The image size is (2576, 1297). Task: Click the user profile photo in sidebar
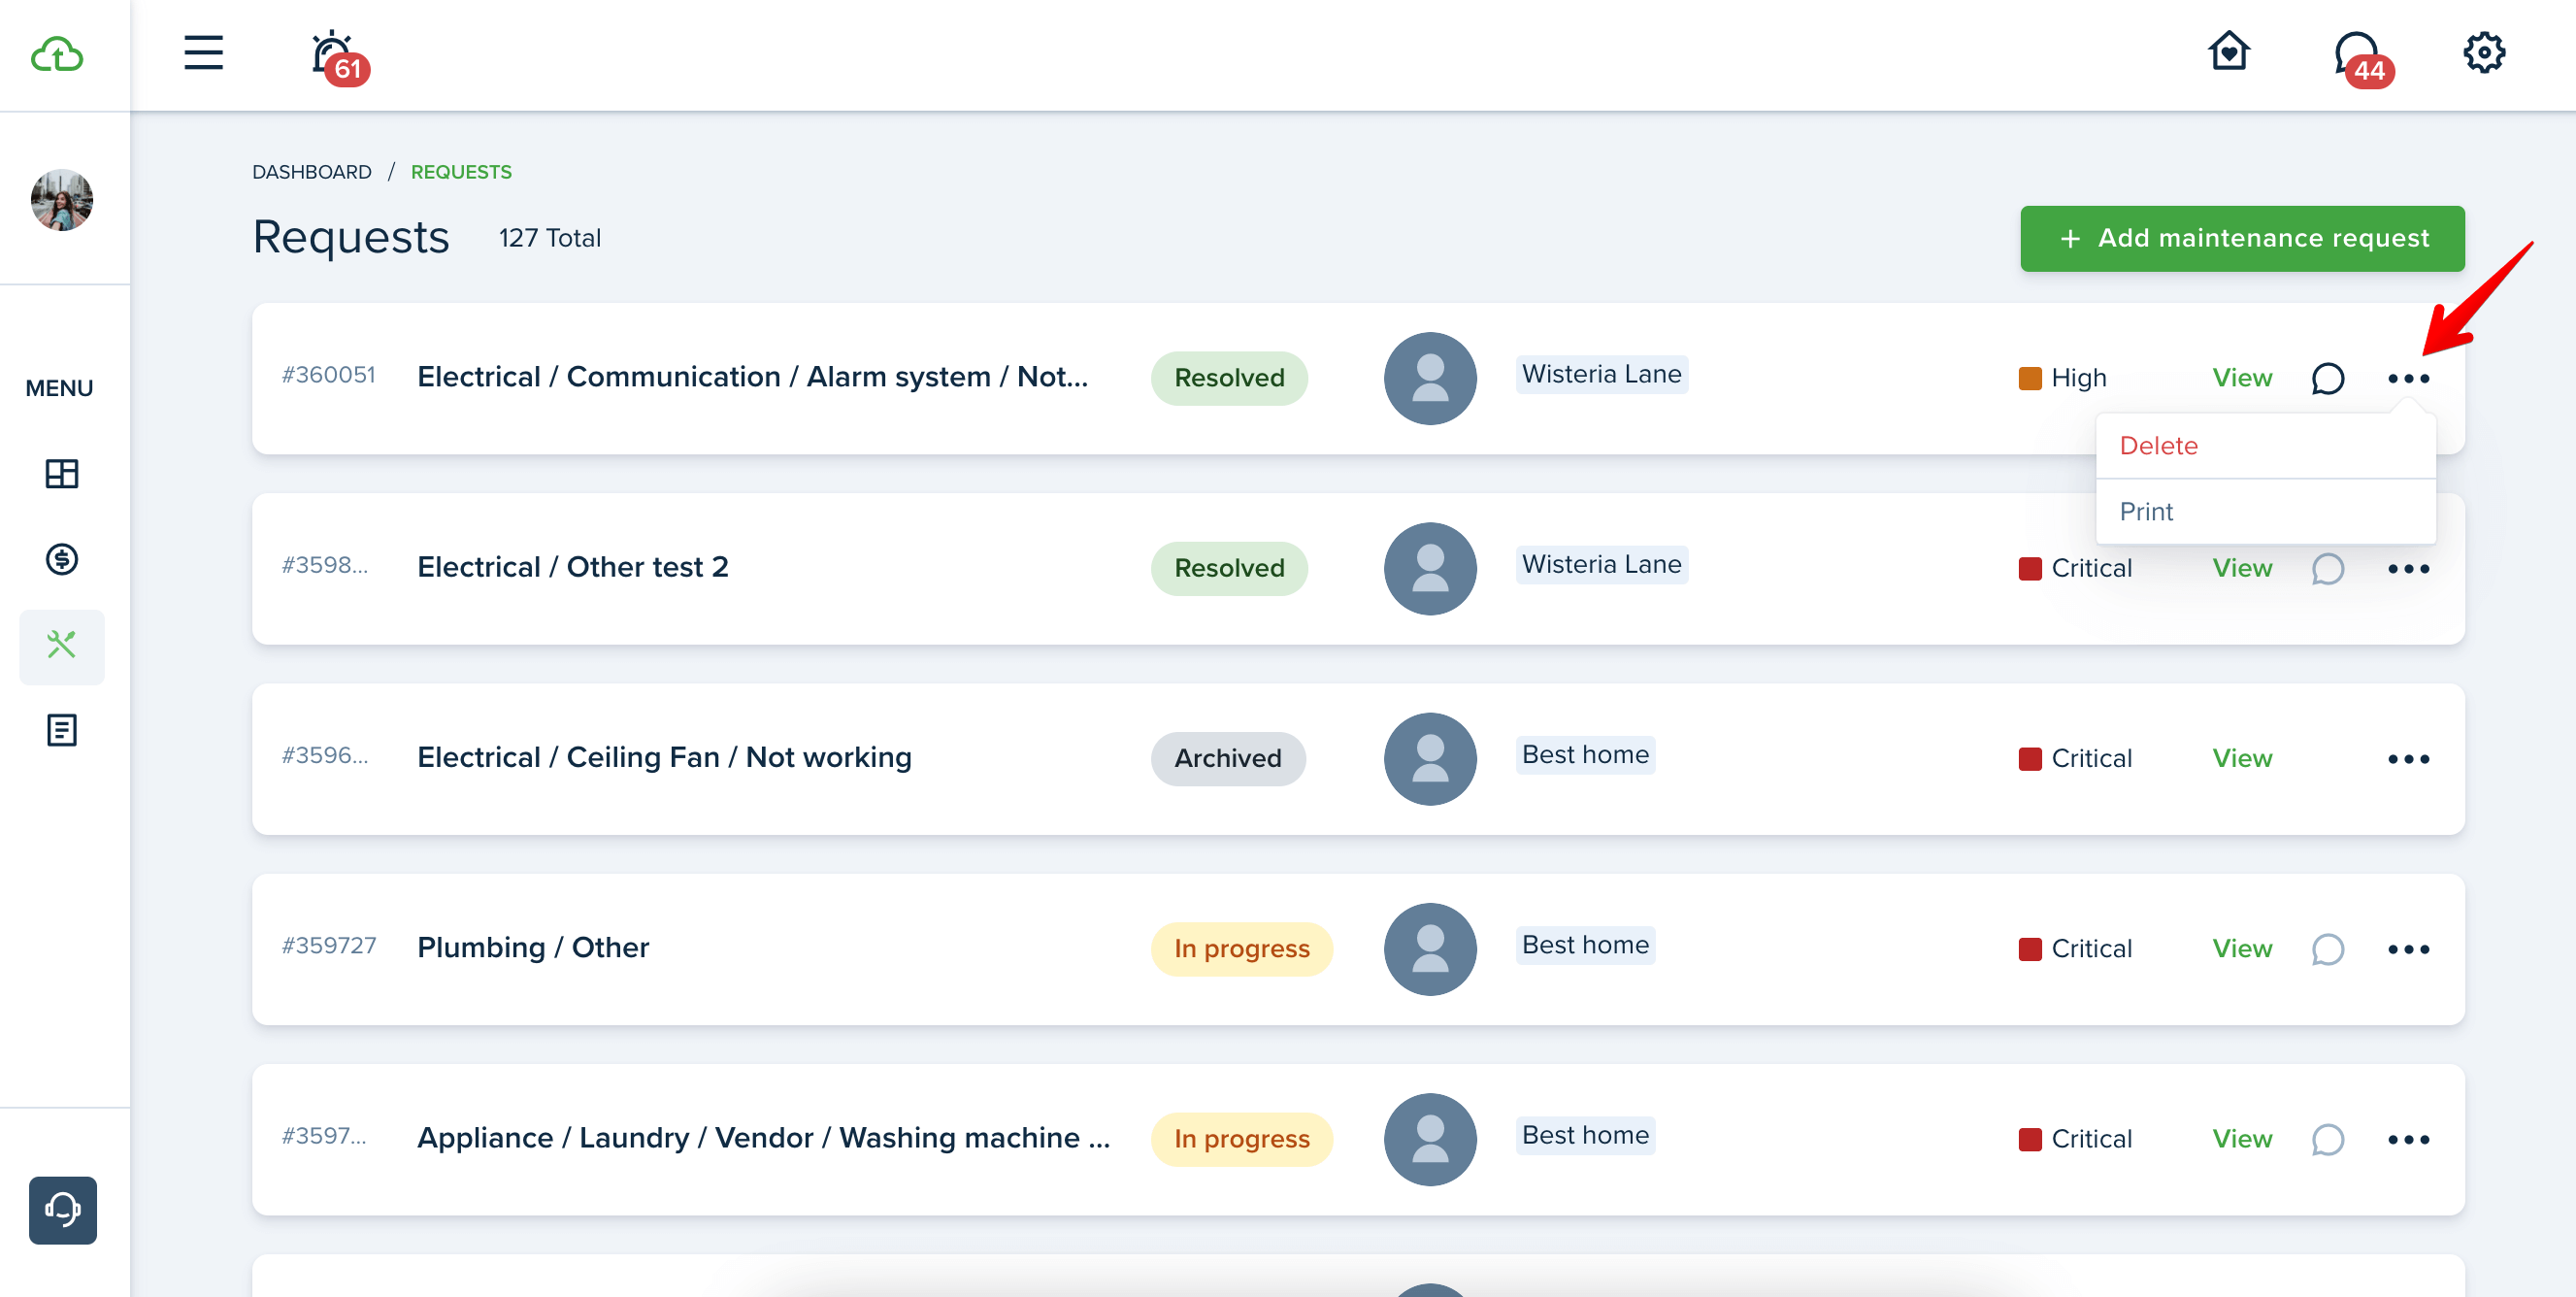click(x=62, y=199)
